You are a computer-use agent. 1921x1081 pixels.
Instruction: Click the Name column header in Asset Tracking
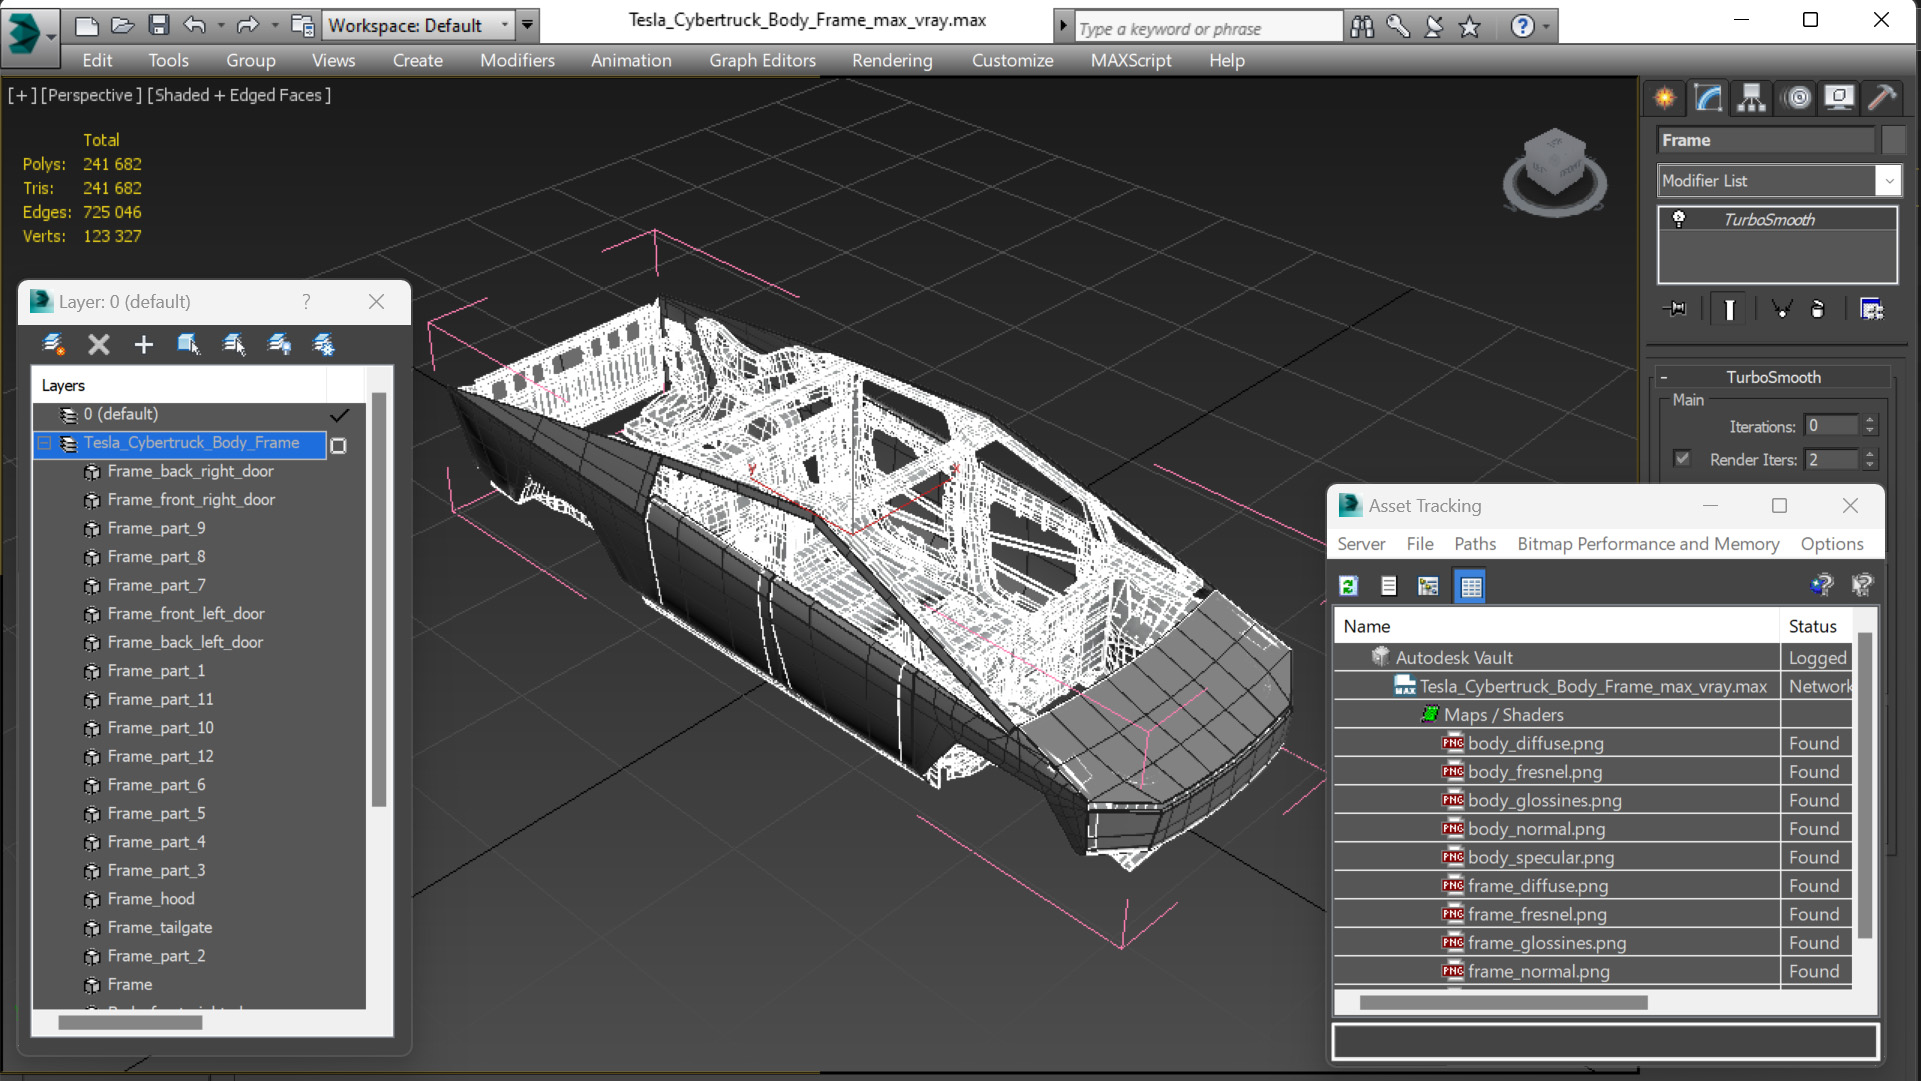coord(1557,626)
